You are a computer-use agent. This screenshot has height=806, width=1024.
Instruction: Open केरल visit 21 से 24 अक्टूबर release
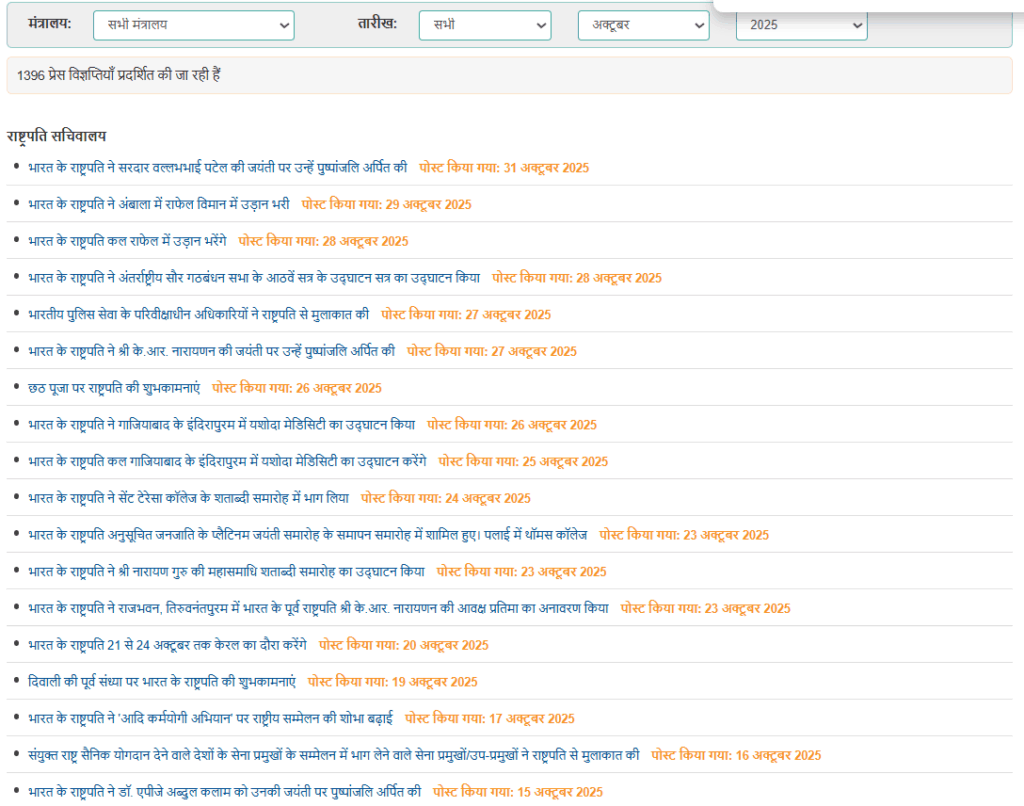pyautogui.click(x=168, y=645)
